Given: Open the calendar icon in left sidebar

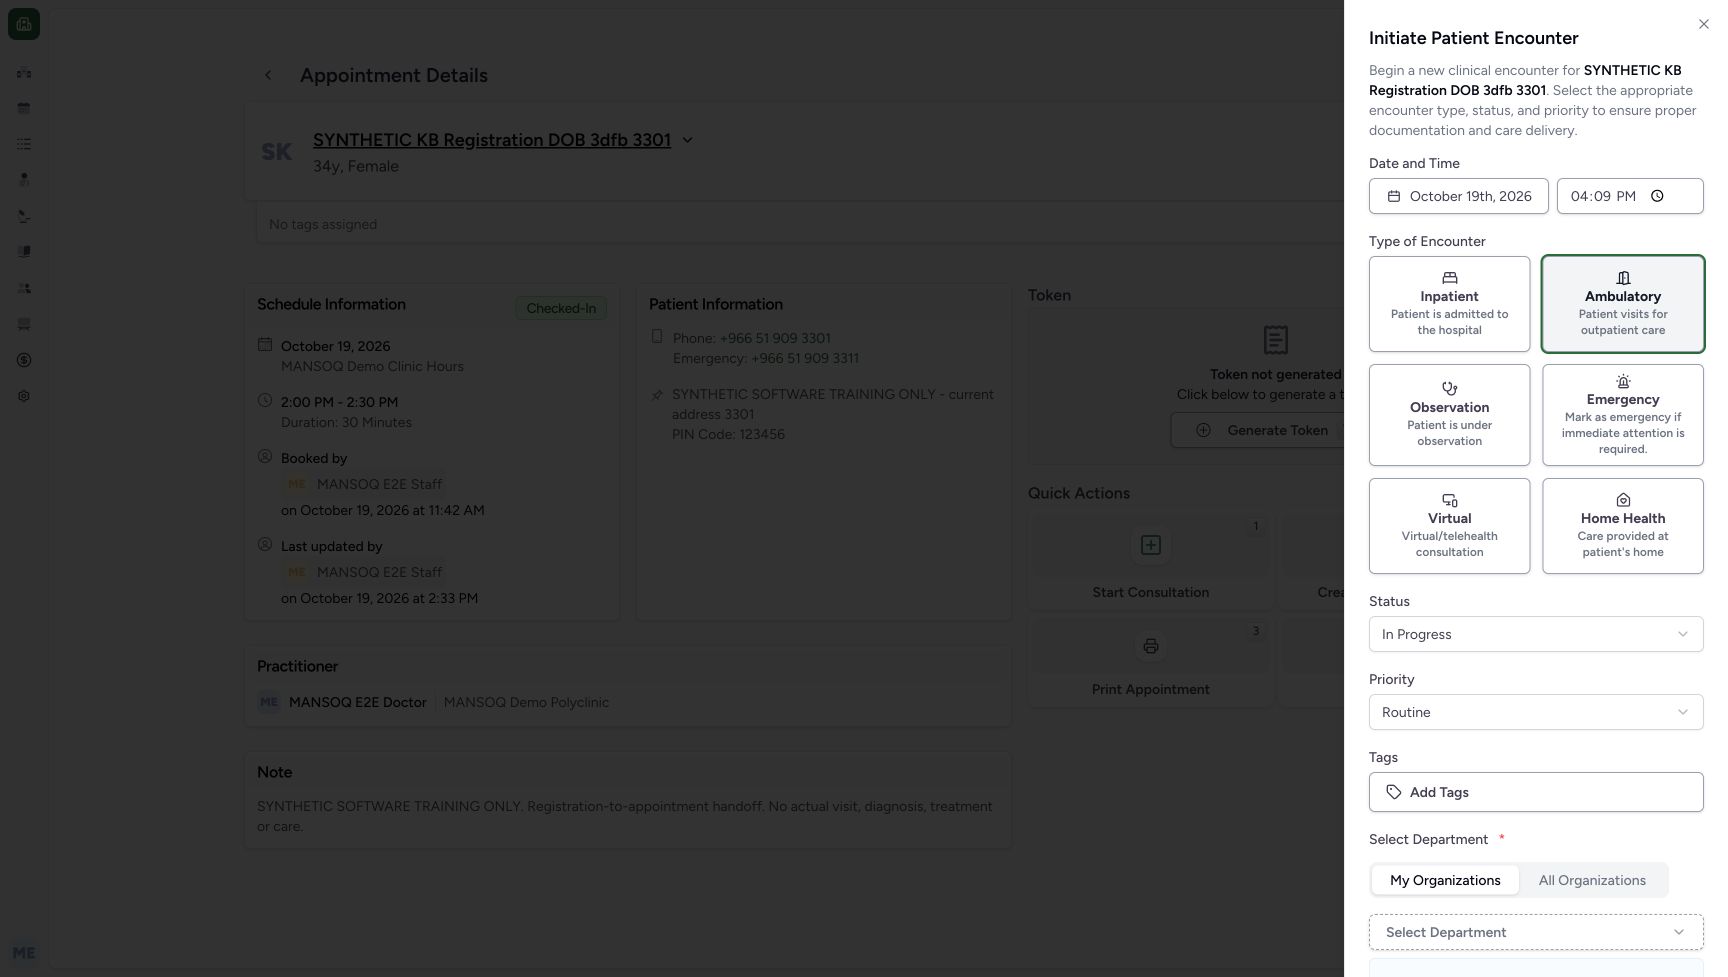Looking at the screenshot, I should pyautogui.click(x=24, y=108).
